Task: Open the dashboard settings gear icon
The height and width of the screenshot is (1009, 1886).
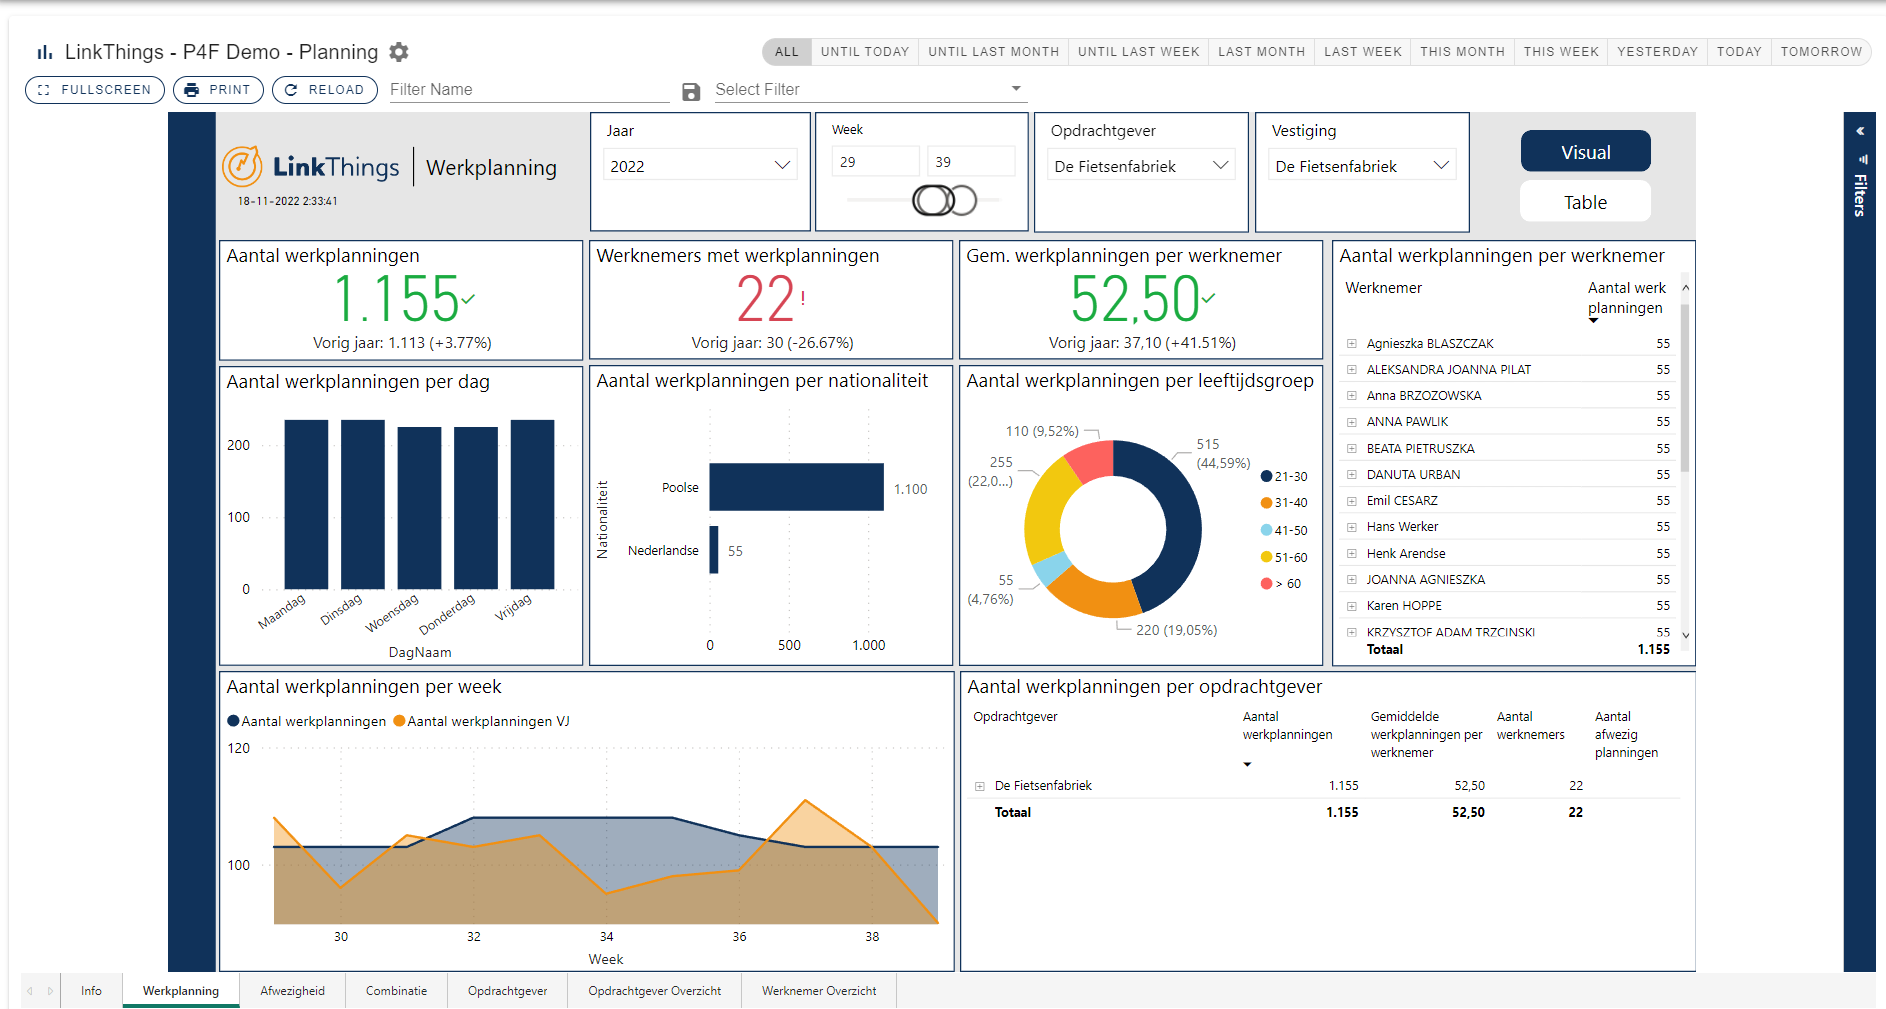Action: [x=398, y=51]
